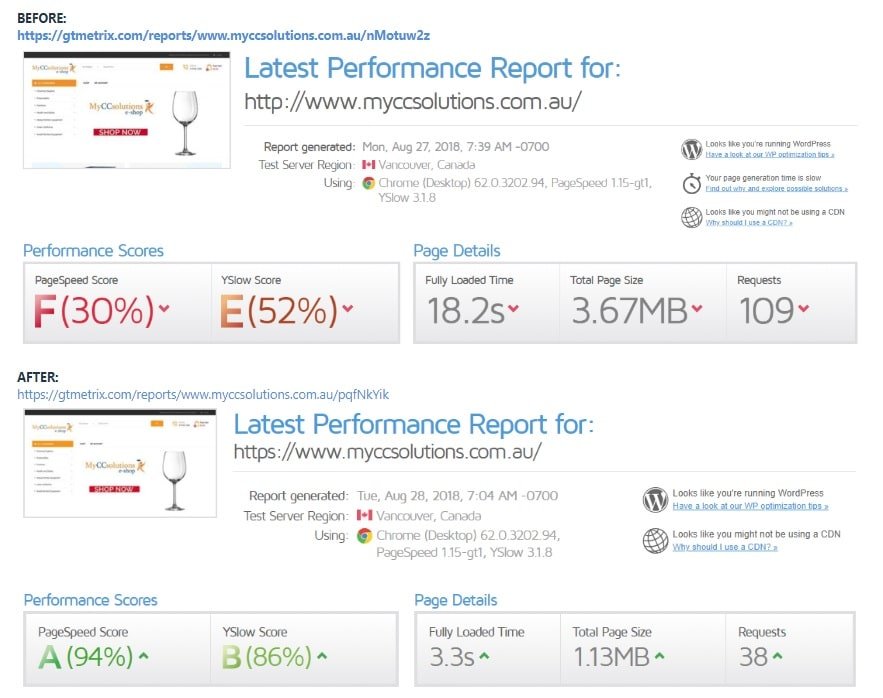Select the 3.67MB Total Page Size value

pyautogui.click(x=630, y=310)
